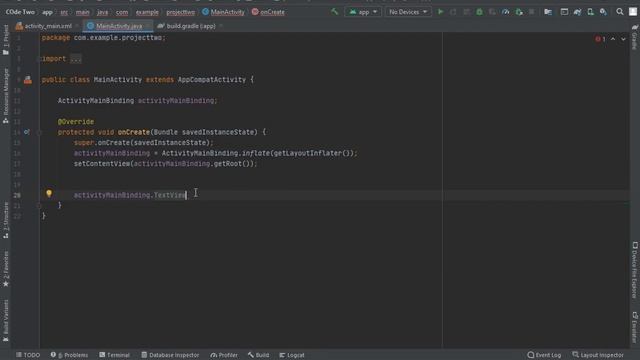The image size is (640, 360).
Task: Open the Structure sidebar tab
Action: pyautogui.click(x=5, y=220)
